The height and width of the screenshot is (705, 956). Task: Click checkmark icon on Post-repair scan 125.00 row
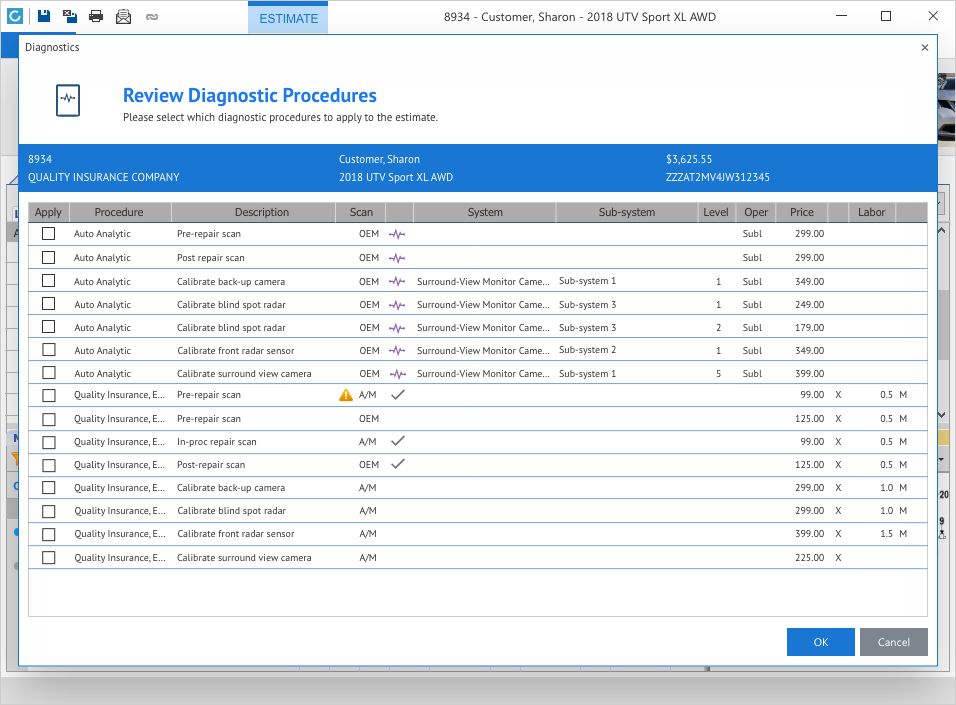point(398,463)
